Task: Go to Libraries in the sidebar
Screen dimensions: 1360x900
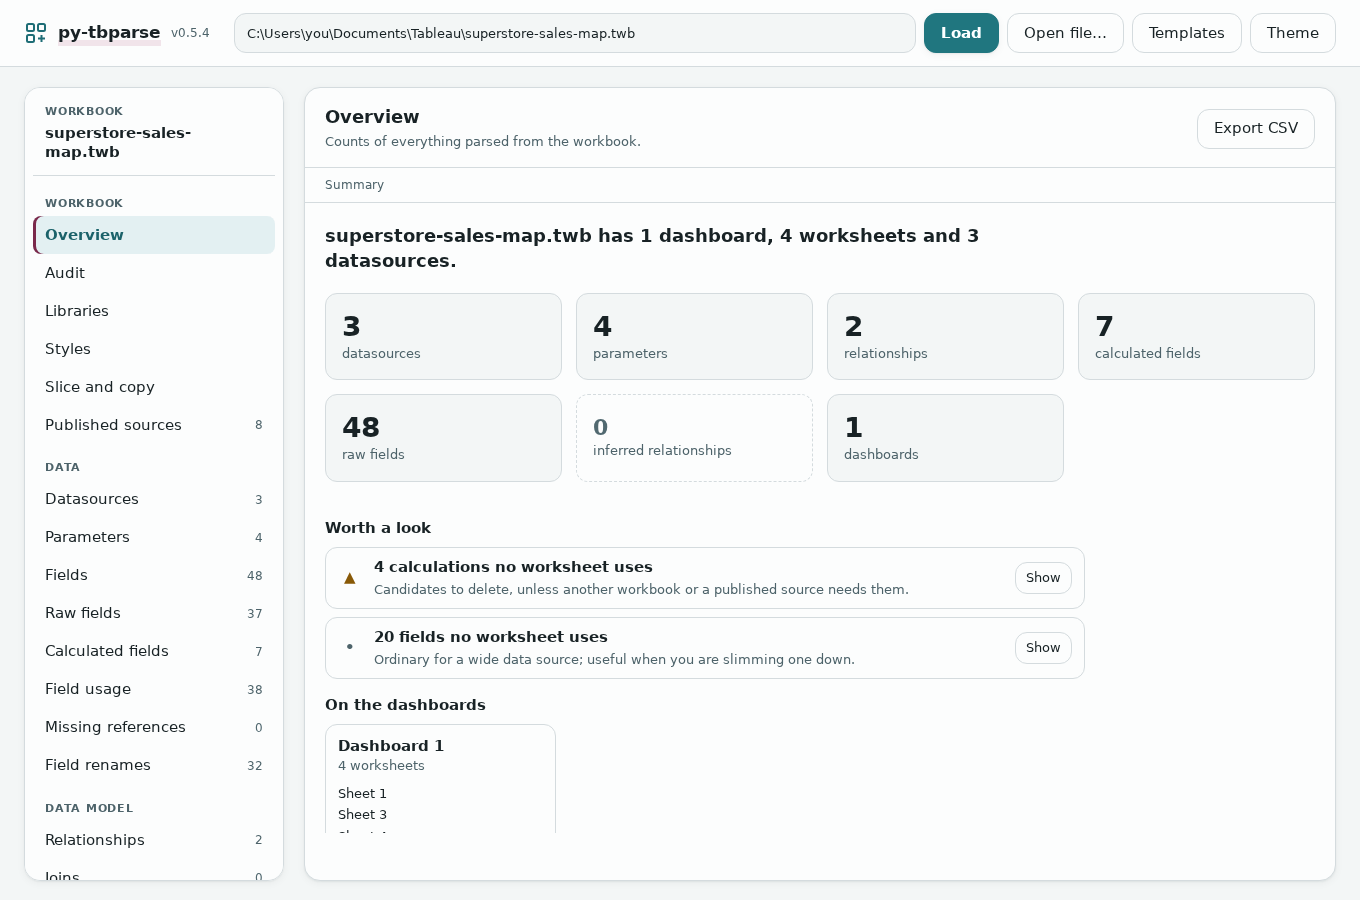Action: [154, 311]
